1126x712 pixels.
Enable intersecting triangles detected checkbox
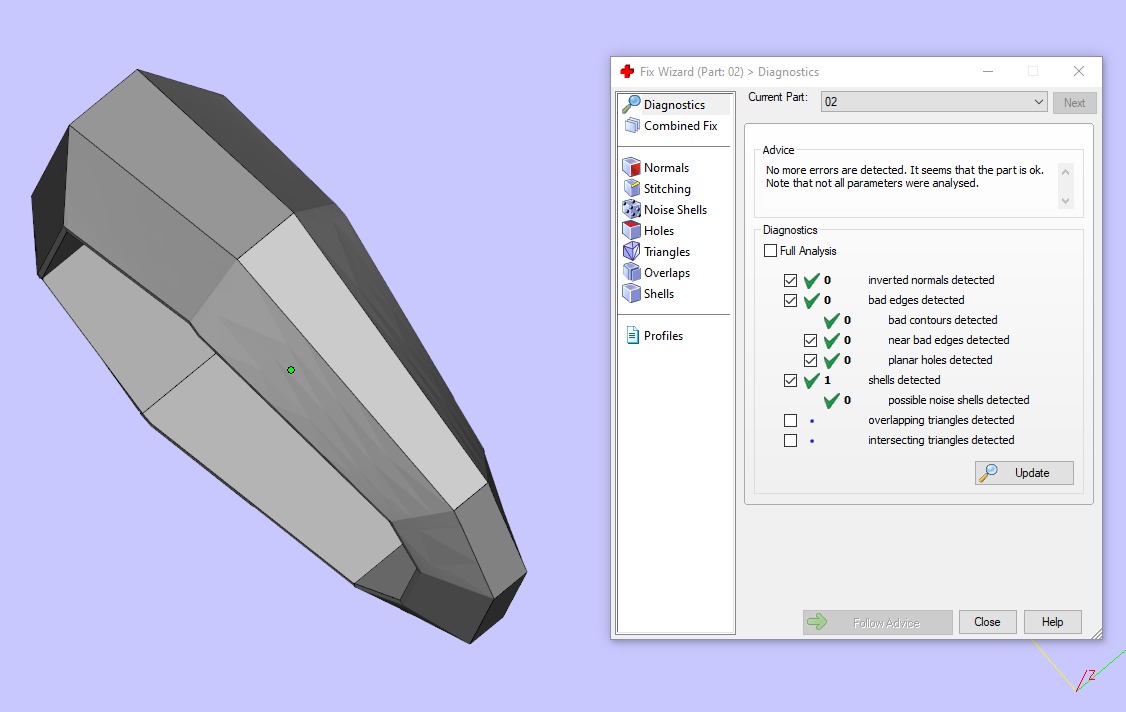[791, 440]
